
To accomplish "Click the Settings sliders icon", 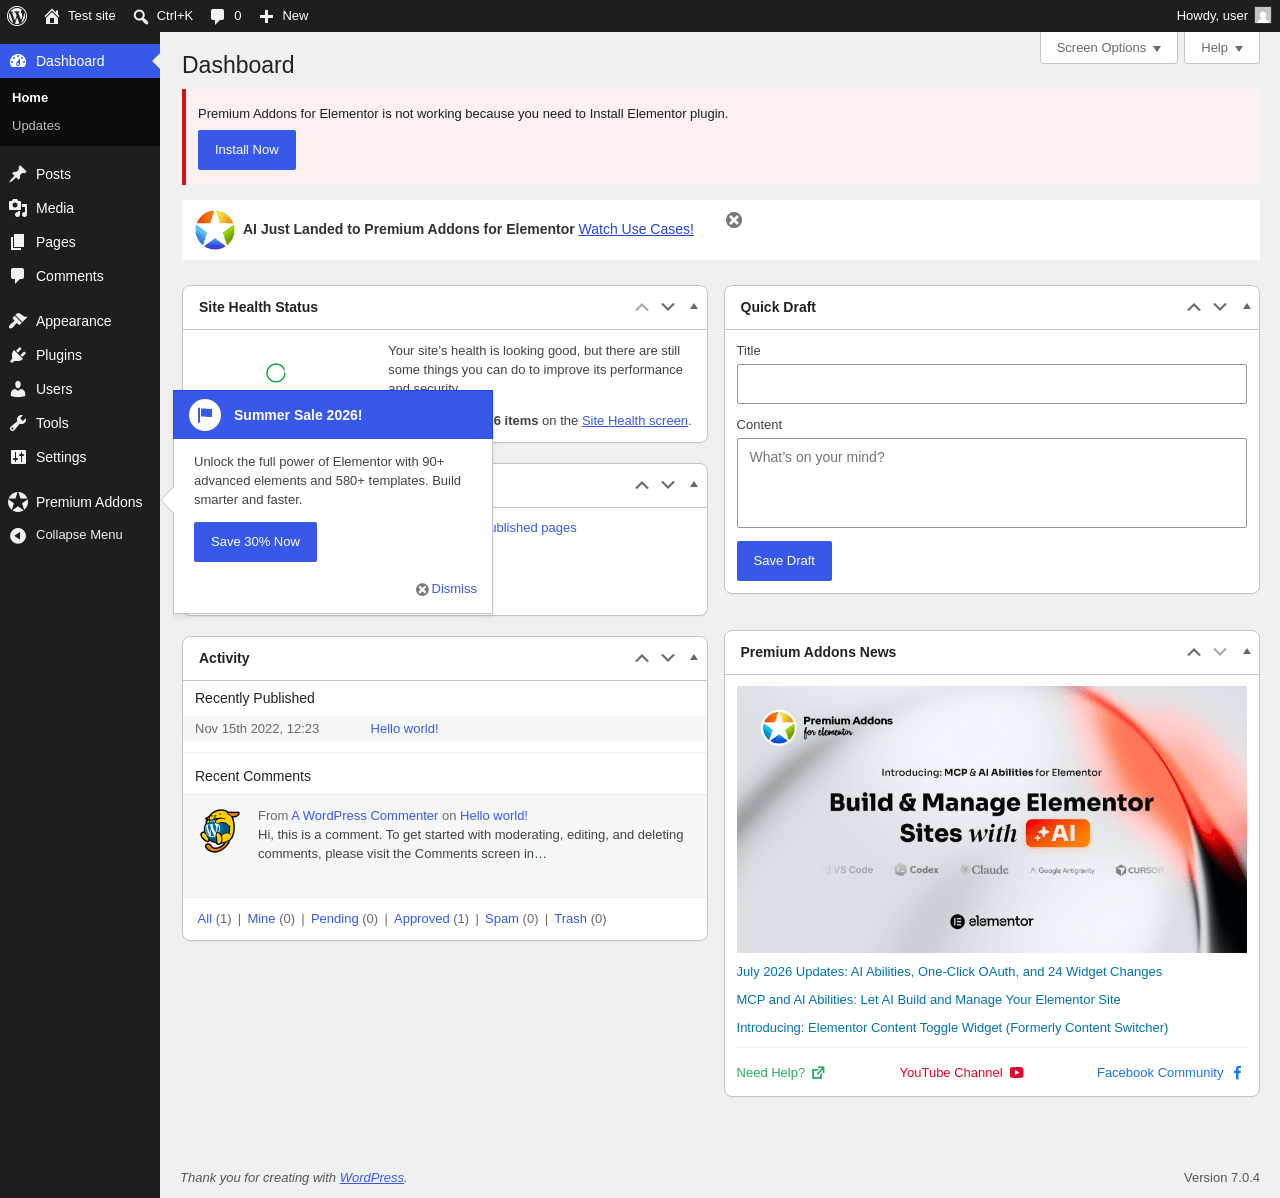I will tap(18, 457).
